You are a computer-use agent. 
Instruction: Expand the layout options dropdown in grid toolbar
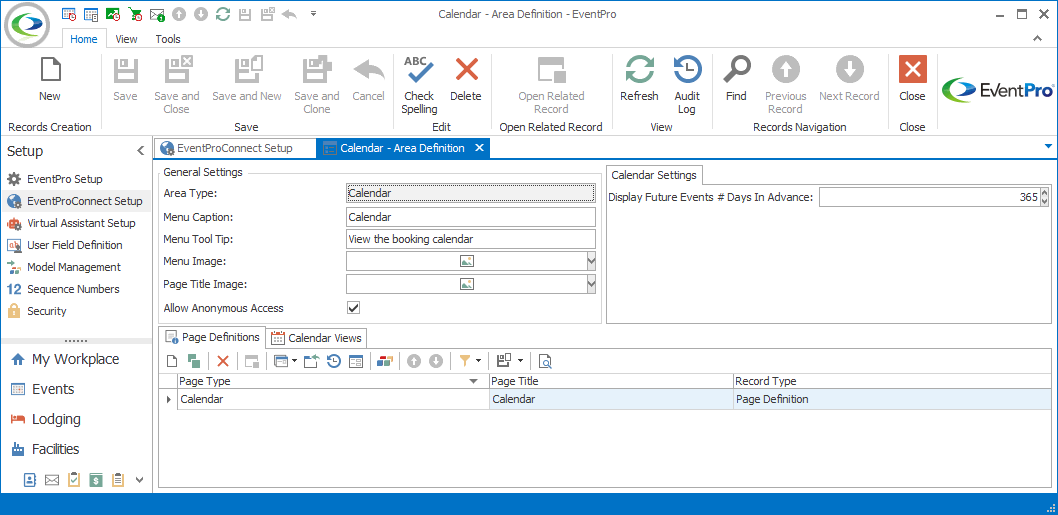coord(520,362)
